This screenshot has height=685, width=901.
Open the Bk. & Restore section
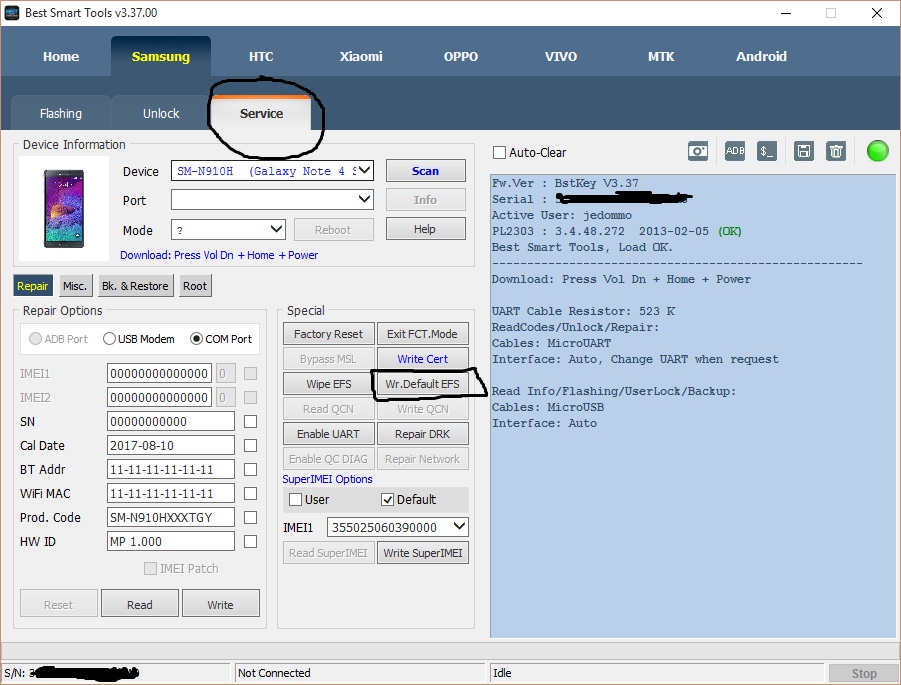pos(135,286)
